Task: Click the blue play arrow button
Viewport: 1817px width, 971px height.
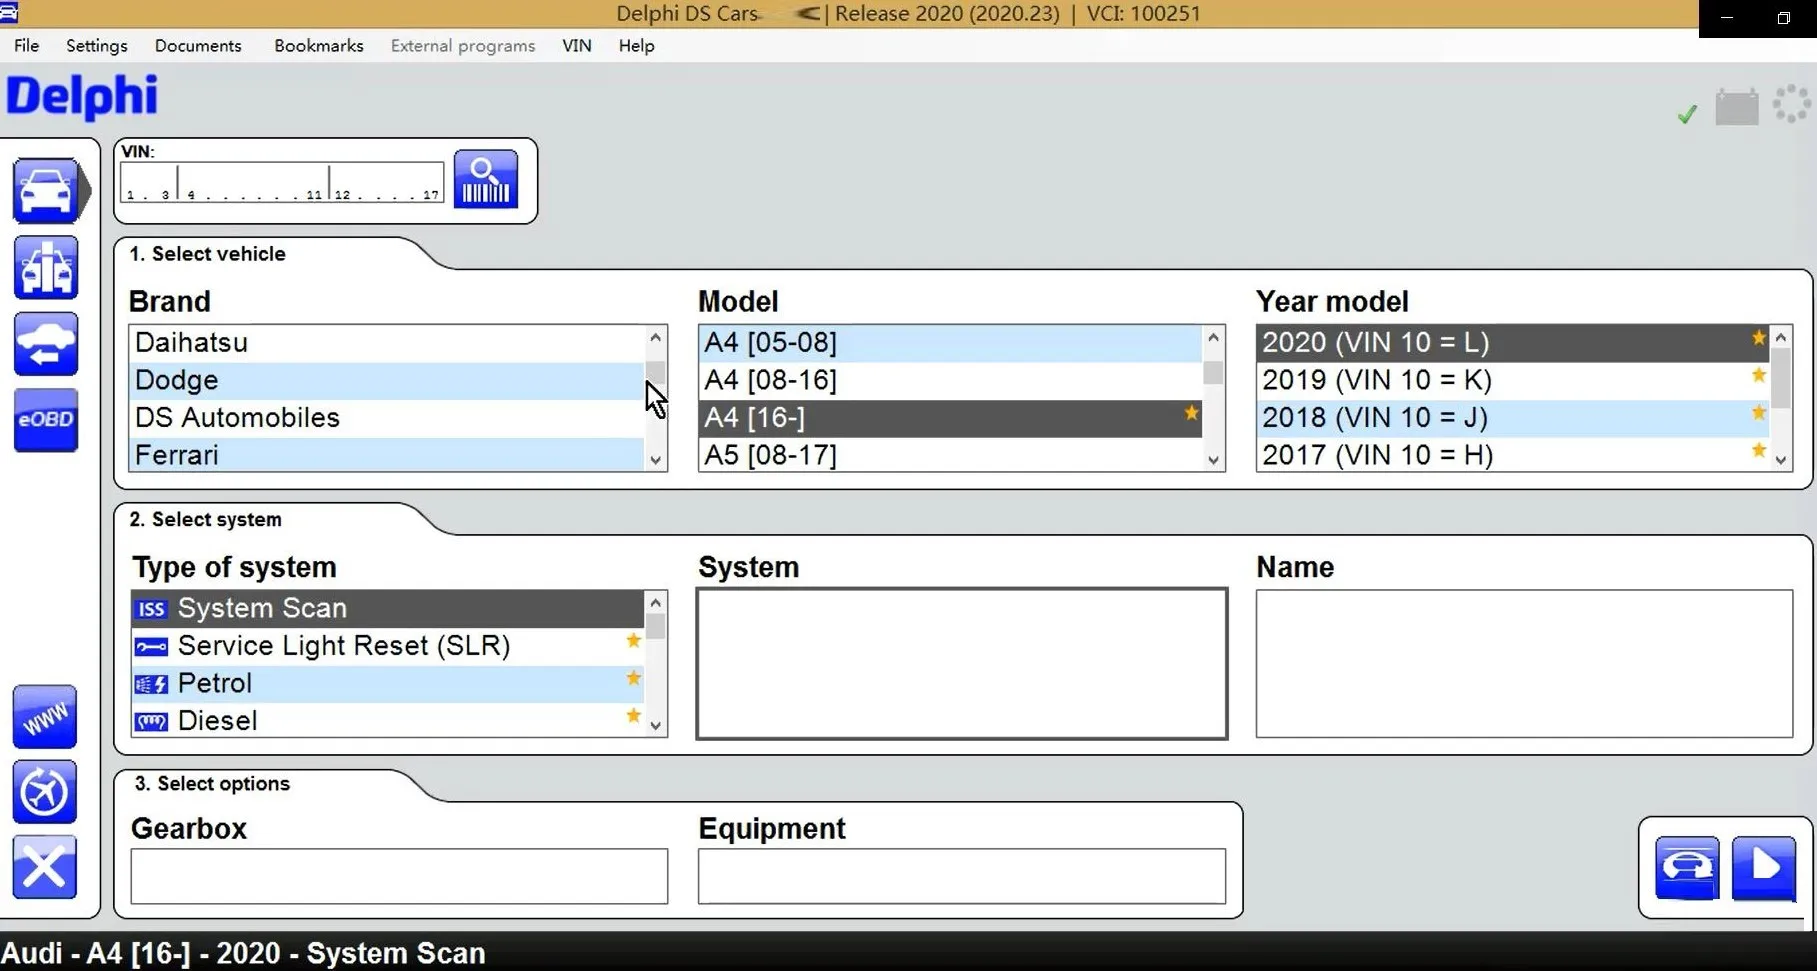Action: [x=1764, y=868]
